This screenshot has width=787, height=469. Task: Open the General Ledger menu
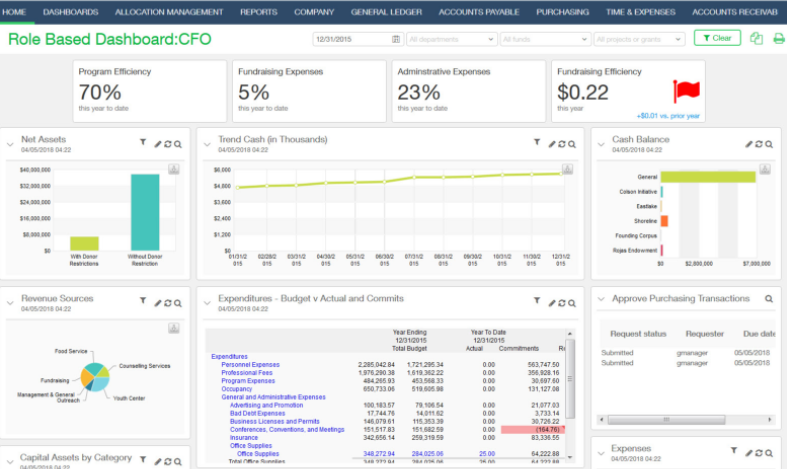(386, 12)
